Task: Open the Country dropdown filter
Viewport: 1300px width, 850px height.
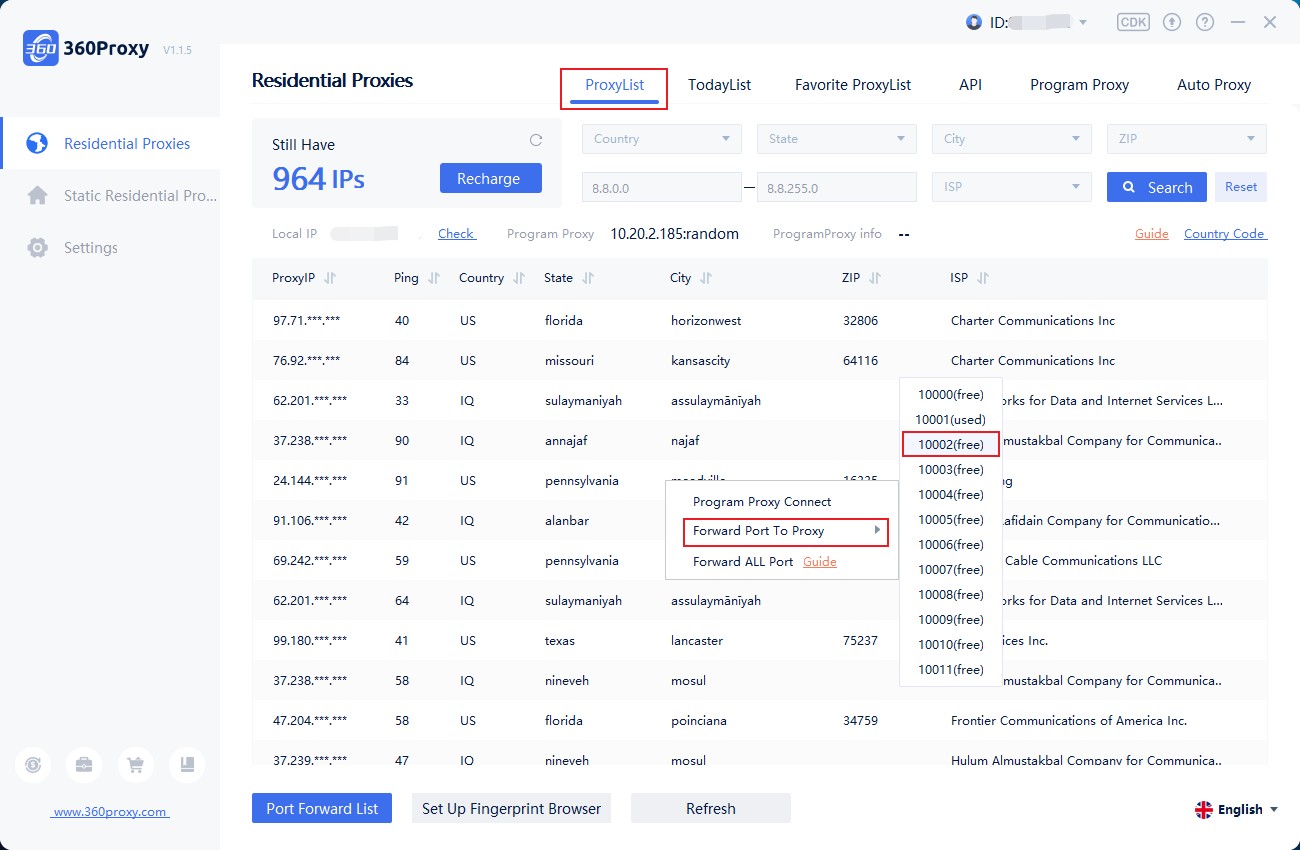Action: pyautogui.click(x=662, y=139)
